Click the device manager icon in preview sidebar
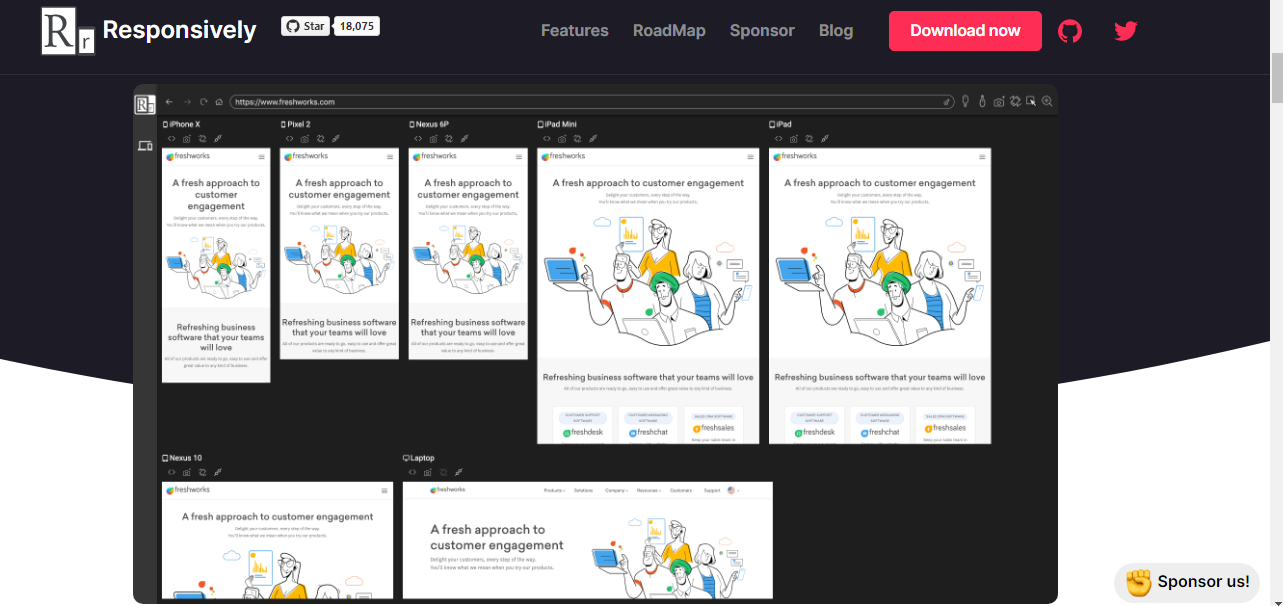1283x606 pixels. click(145, 146)
